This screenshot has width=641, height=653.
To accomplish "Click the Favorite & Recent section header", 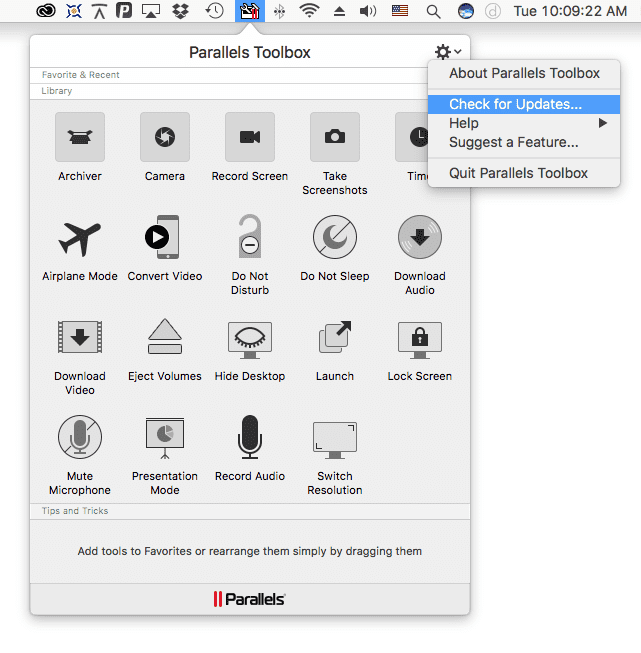I will [250, 75].
